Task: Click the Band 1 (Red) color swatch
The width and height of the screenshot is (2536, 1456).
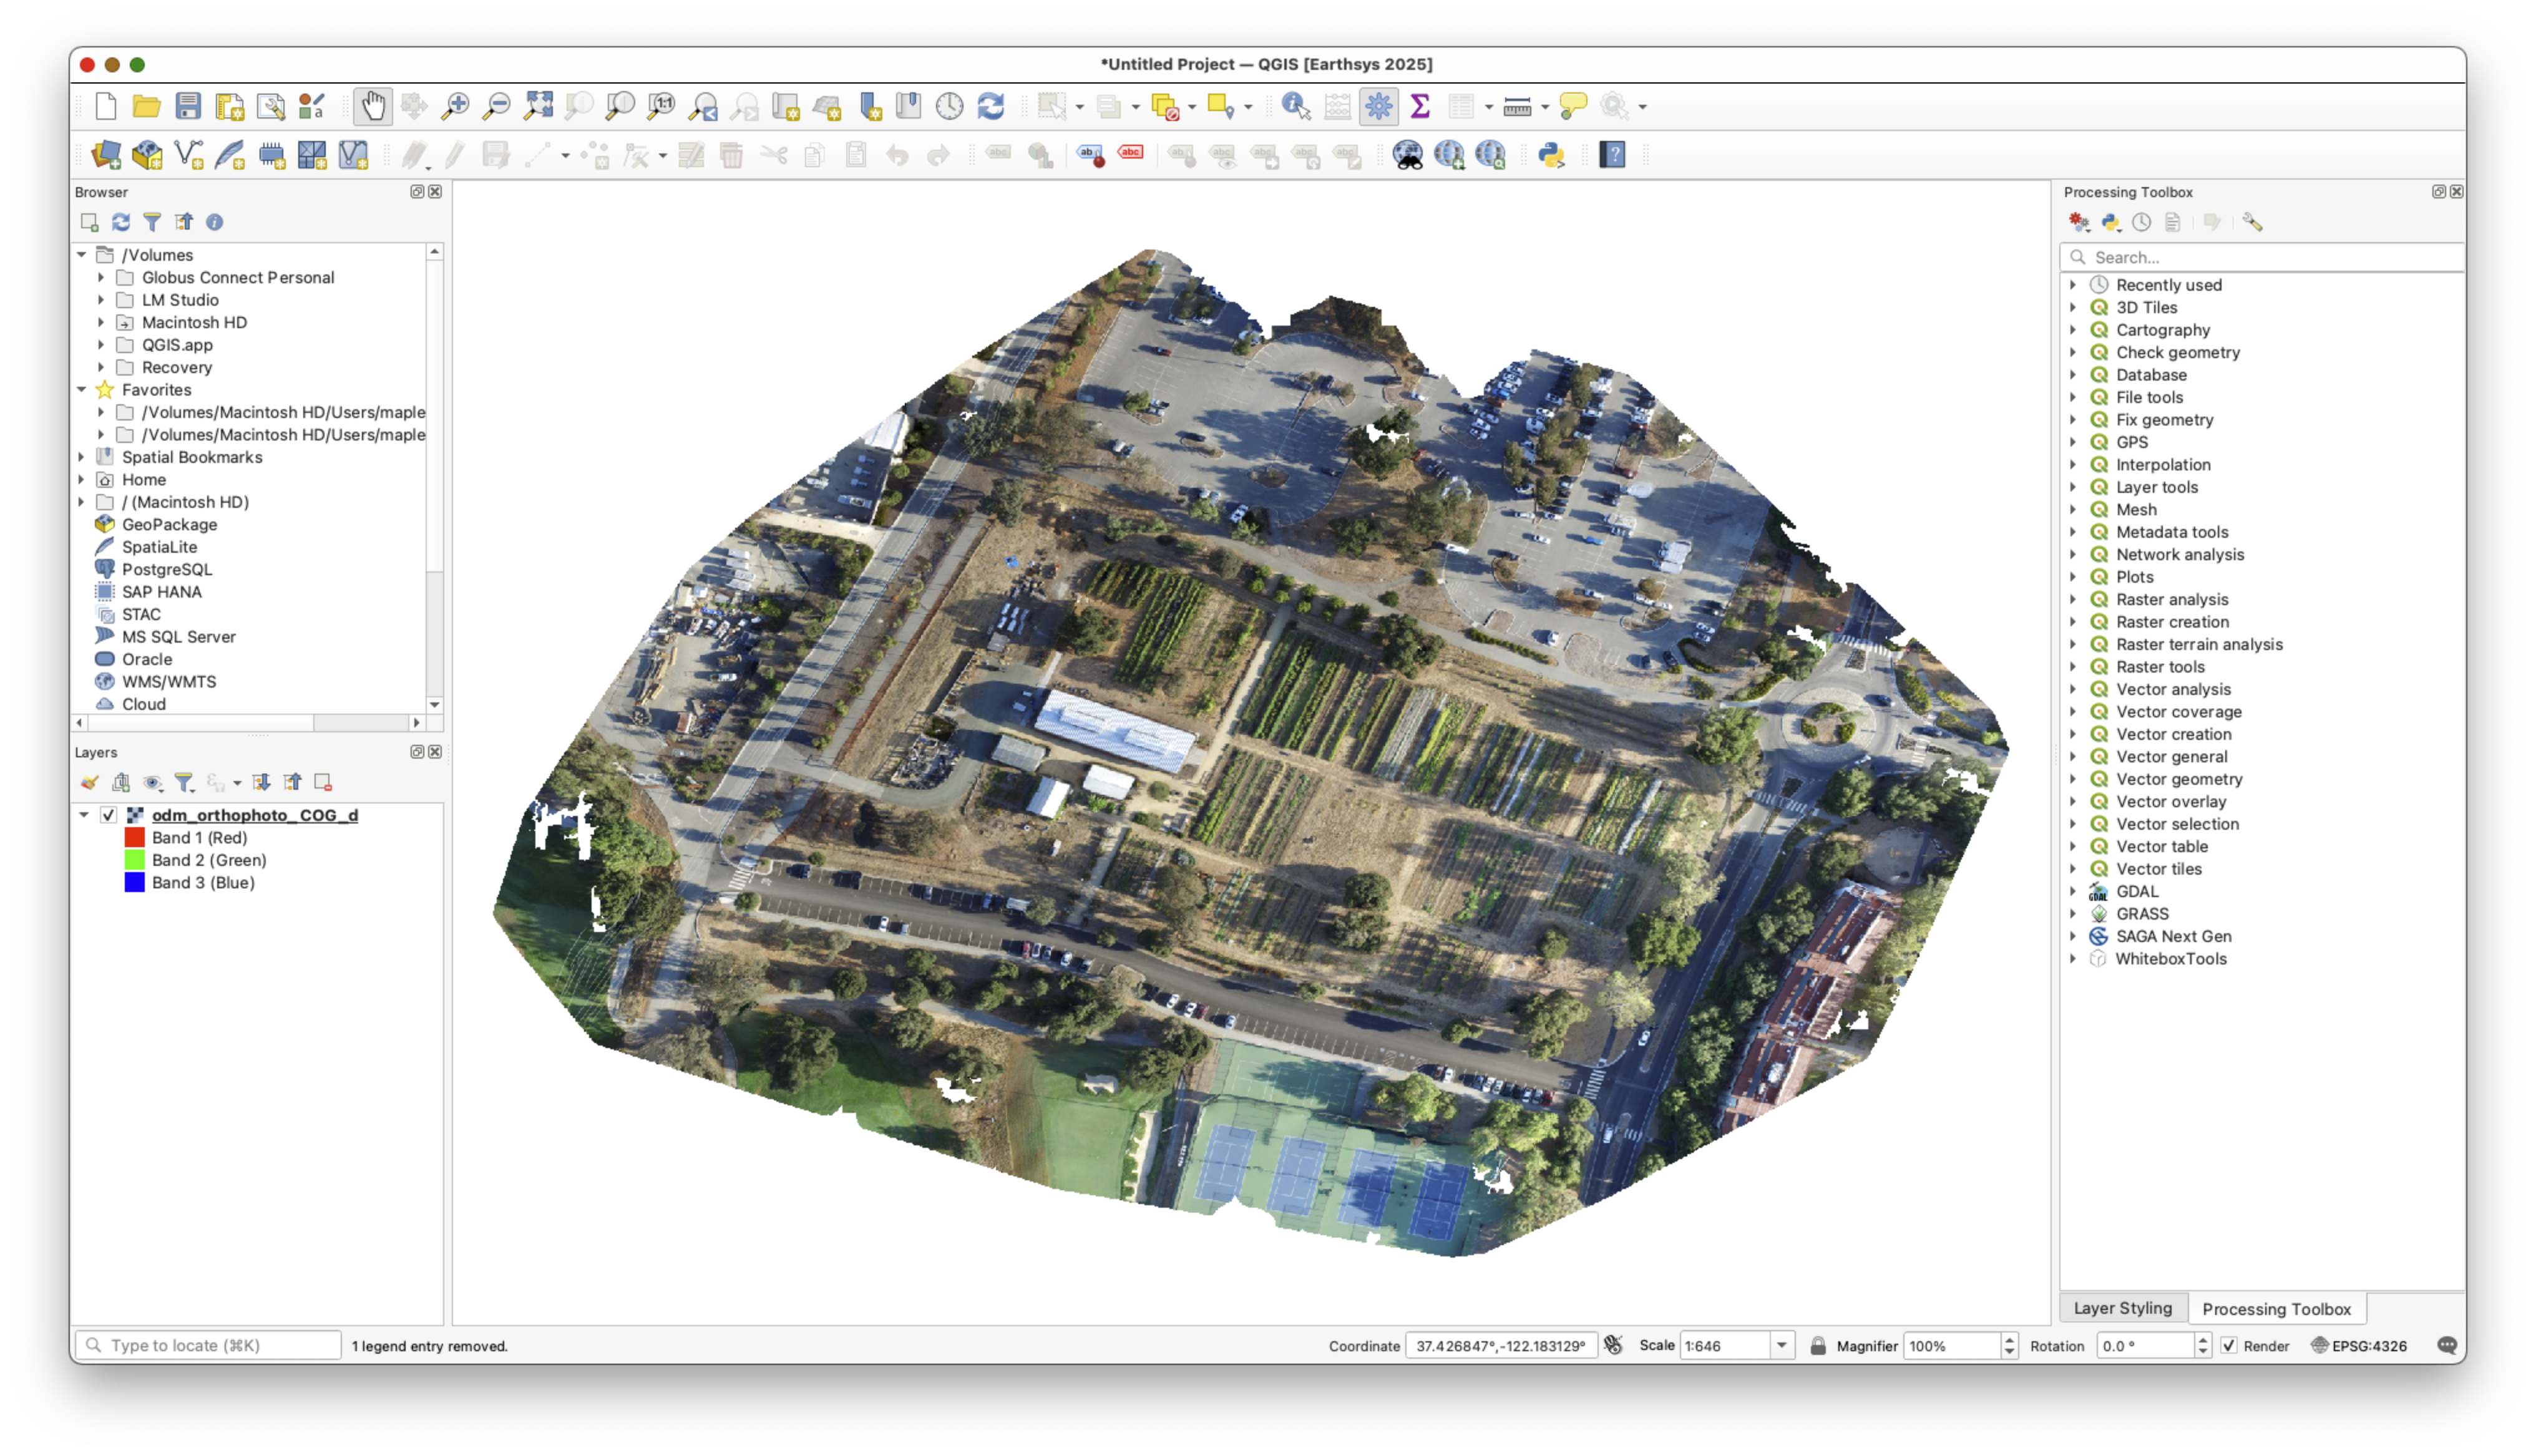Action: (x=134, y=838)
